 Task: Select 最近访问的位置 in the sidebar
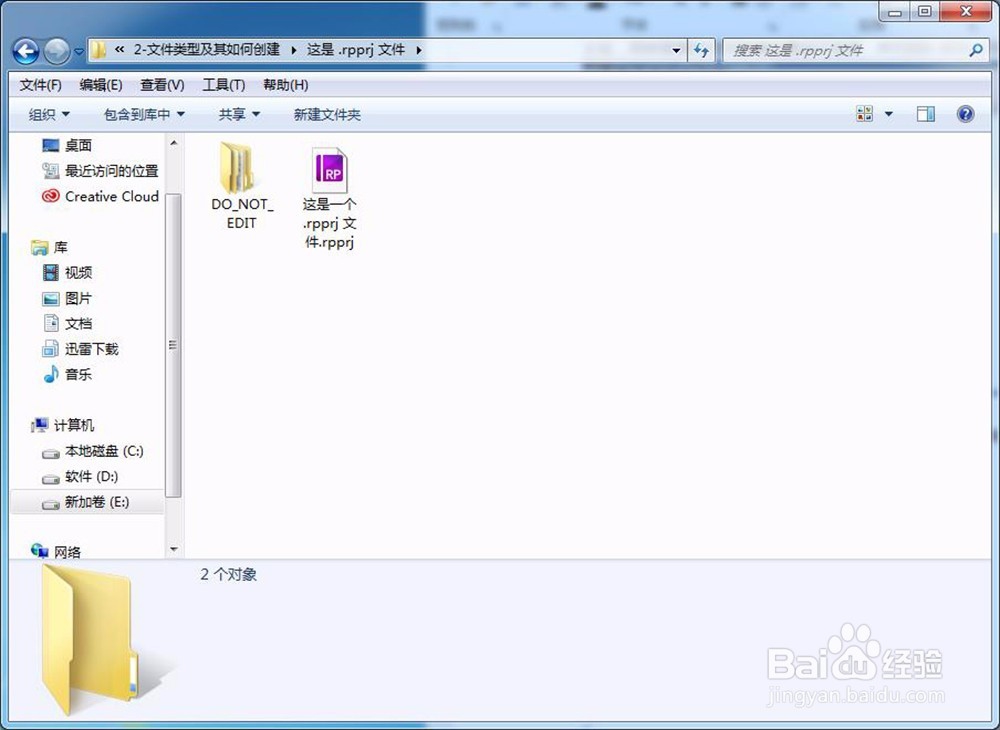(x=111, y=171)
